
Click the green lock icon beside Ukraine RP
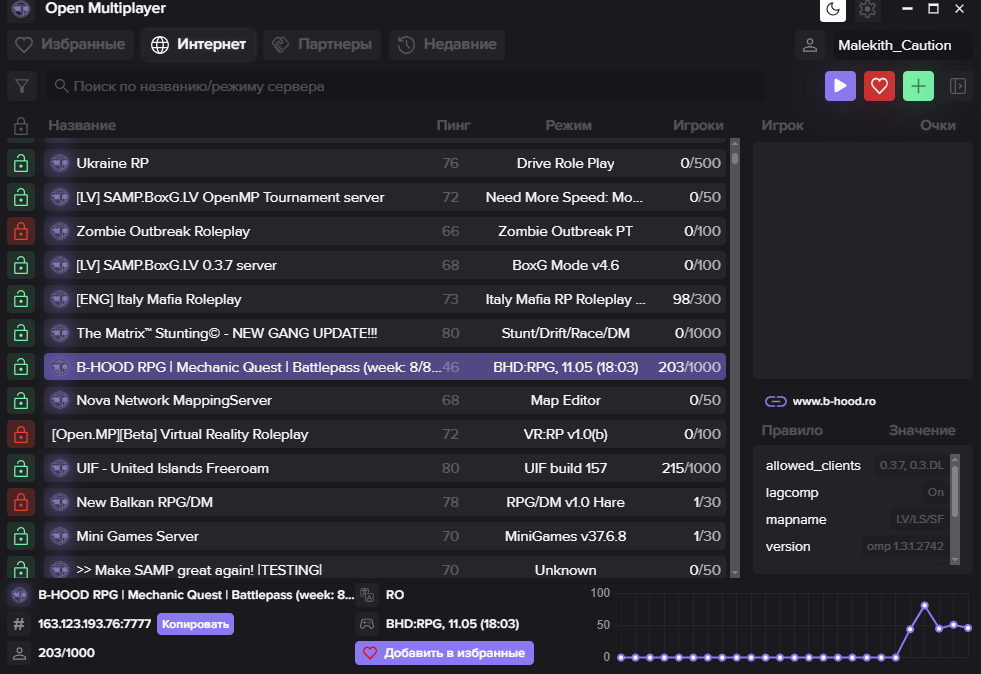coord(21,163)
